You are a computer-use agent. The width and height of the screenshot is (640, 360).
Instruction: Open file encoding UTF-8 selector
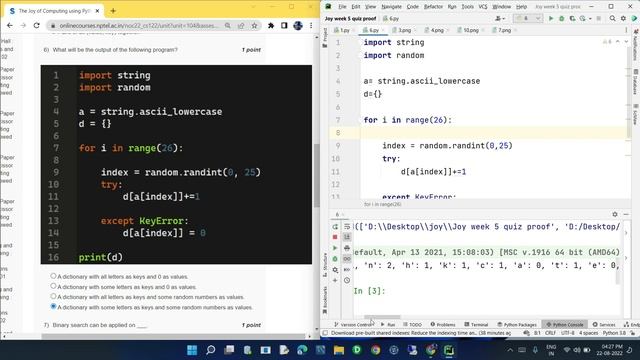(x=567, y=333)
